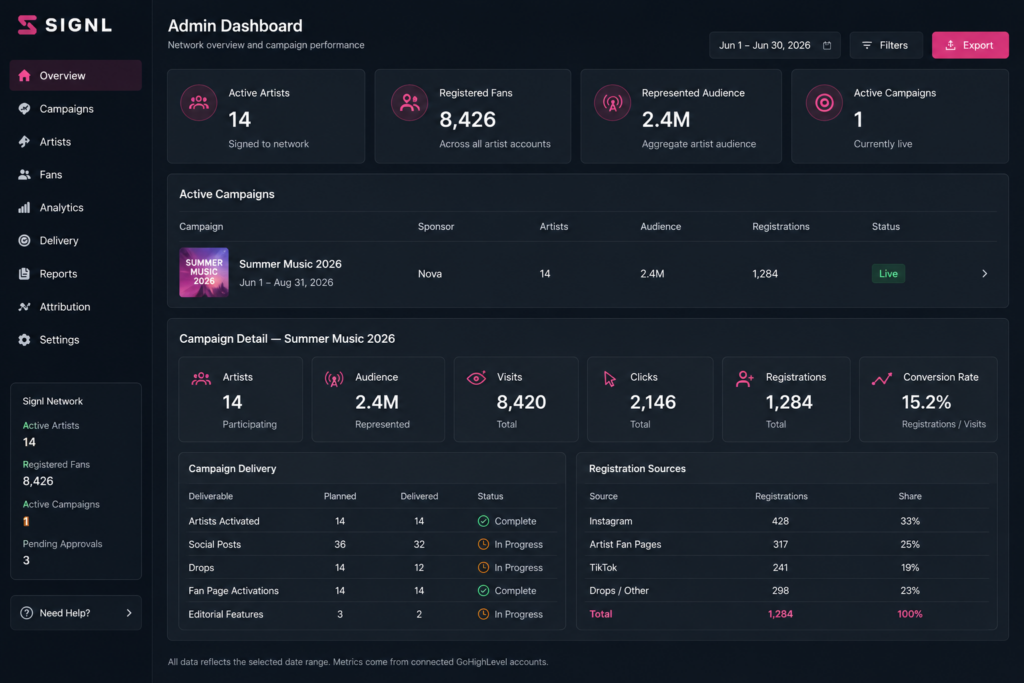This screenshot has height=683, width=1024.
Task: Open Reports document icon
Action: [x=24, y=274]
